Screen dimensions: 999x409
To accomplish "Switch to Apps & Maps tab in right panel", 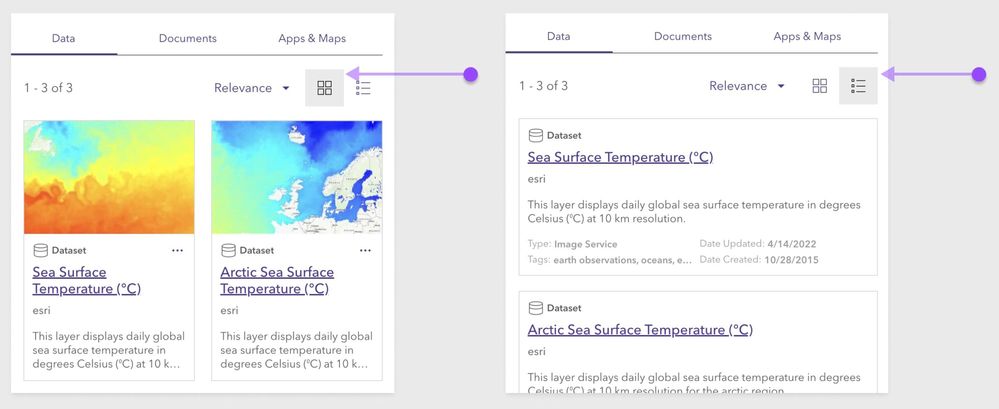I will coord(807,37).
